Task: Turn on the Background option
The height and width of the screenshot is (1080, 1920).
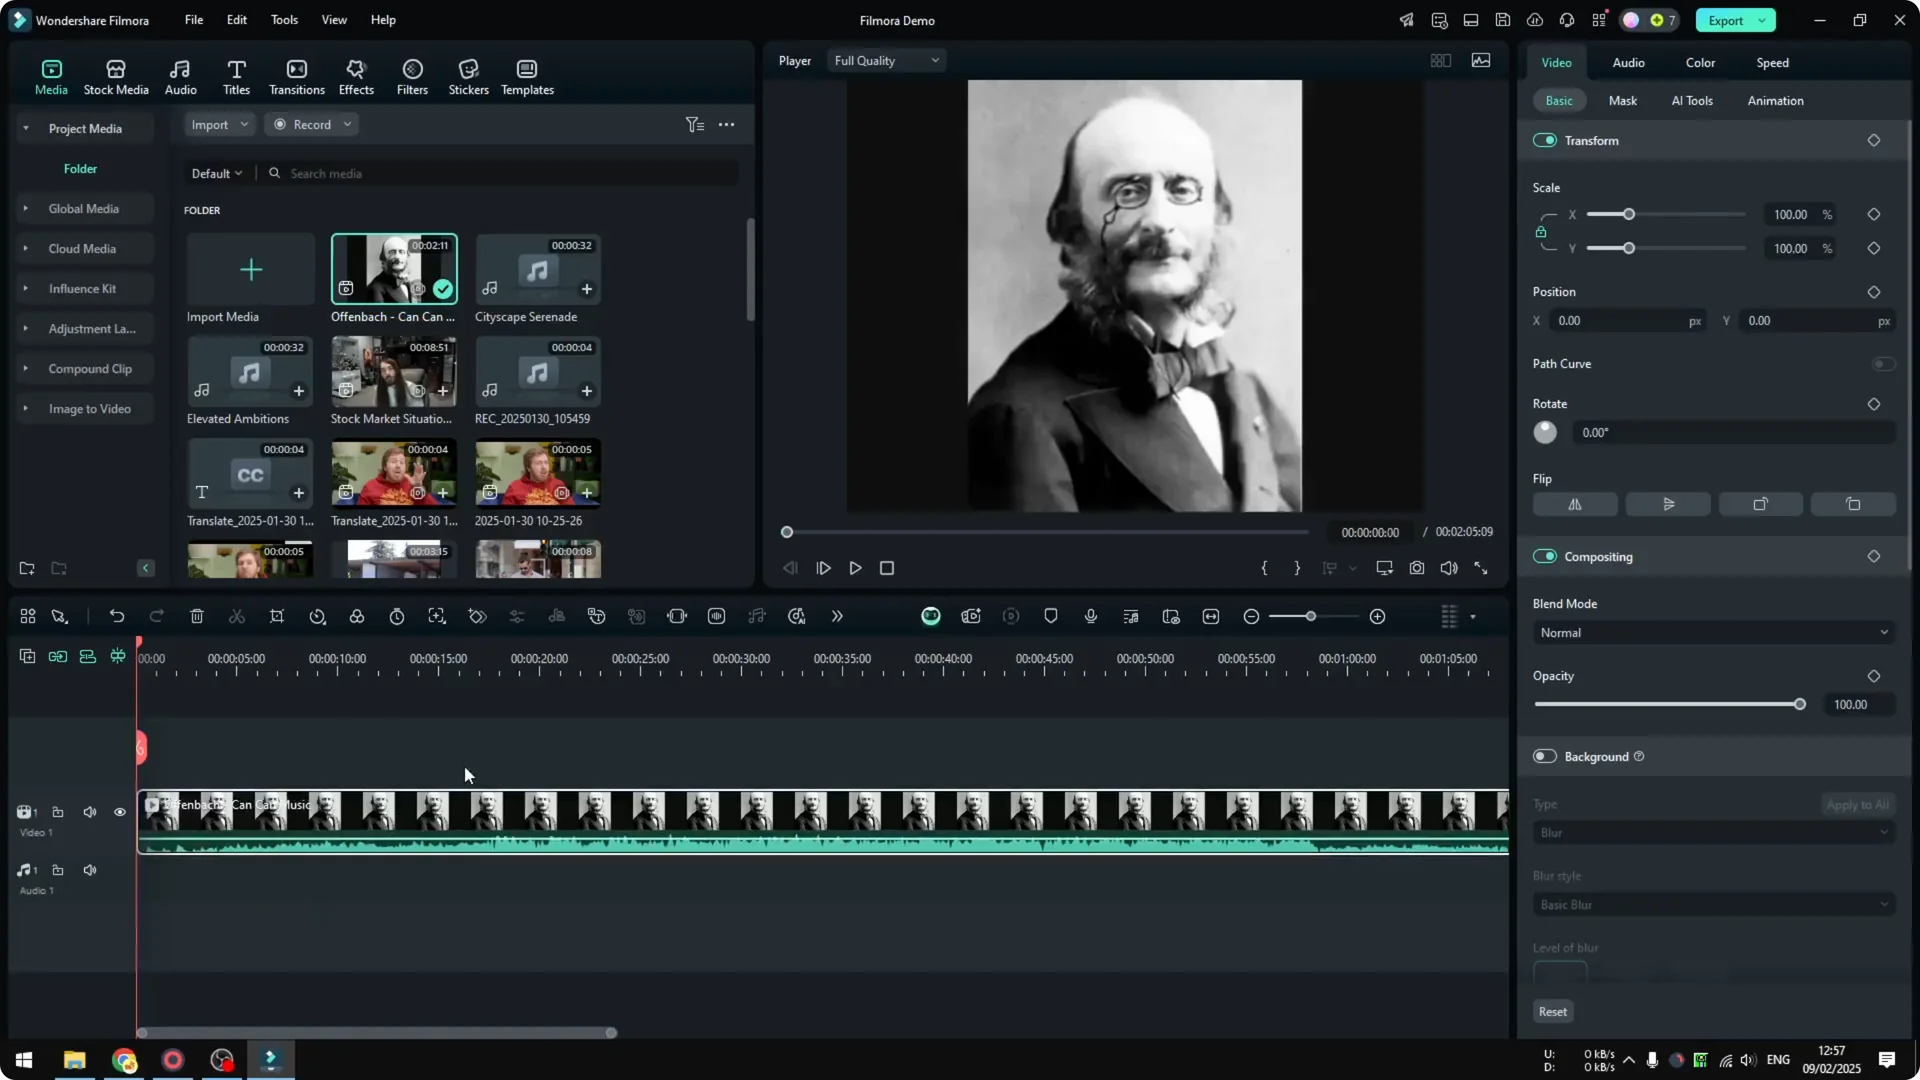Action: (x=1544, y=756)
